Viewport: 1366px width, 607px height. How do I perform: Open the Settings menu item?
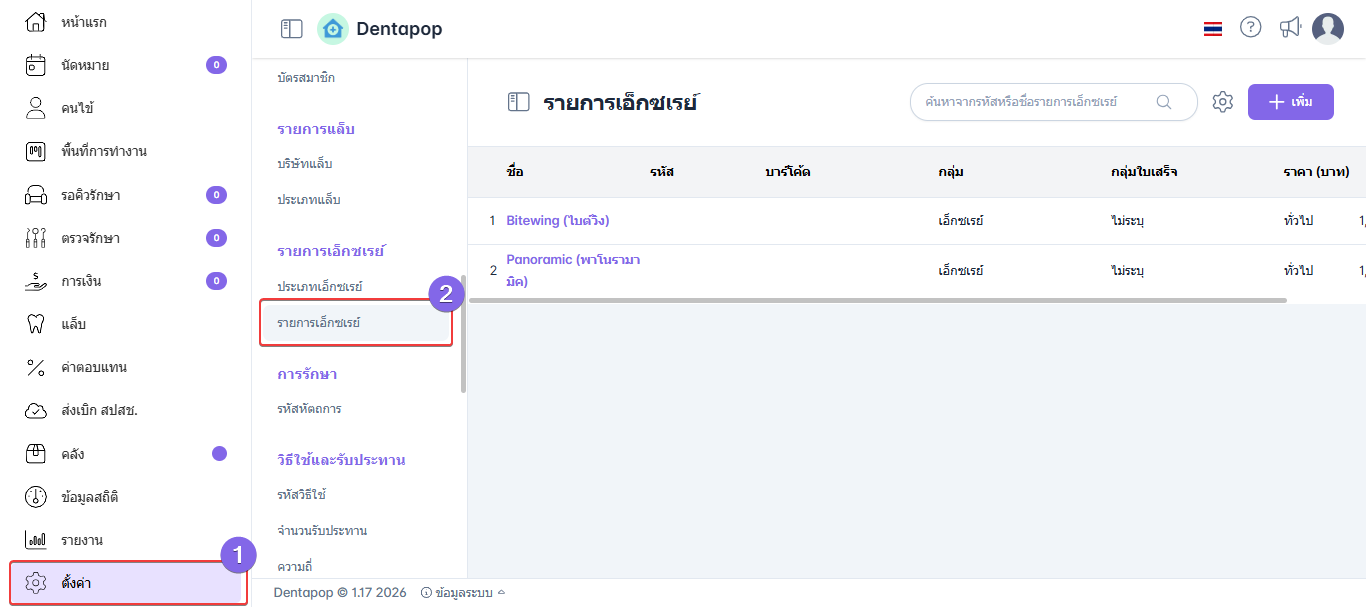click(x=128, y=583)
